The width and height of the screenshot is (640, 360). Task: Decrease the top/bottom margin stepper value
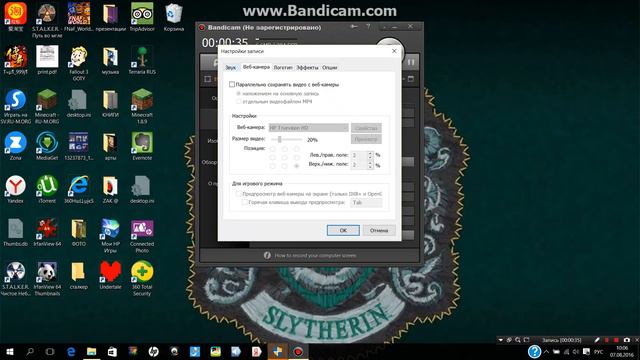pos(370,167)
